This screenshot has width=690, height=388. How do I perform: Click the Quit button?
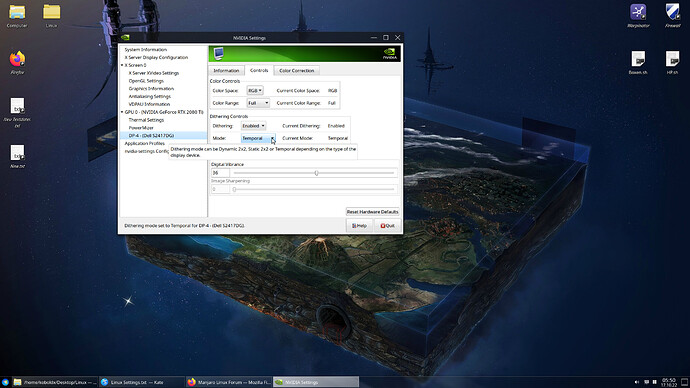click(387, 226)
